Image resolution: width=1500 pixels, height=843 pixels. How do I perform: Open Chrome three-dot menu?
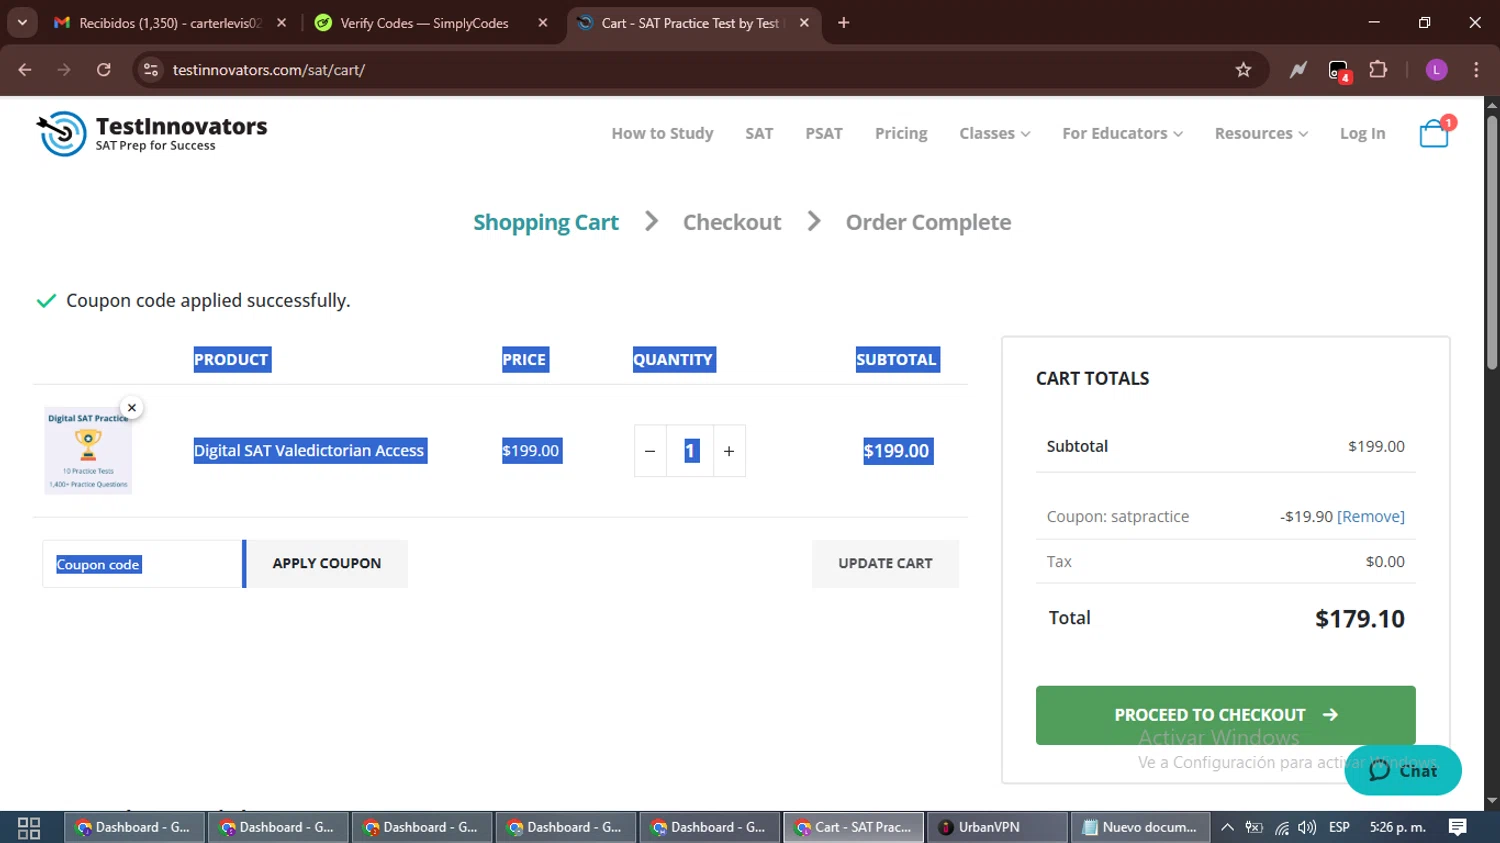pos(1476,70)
